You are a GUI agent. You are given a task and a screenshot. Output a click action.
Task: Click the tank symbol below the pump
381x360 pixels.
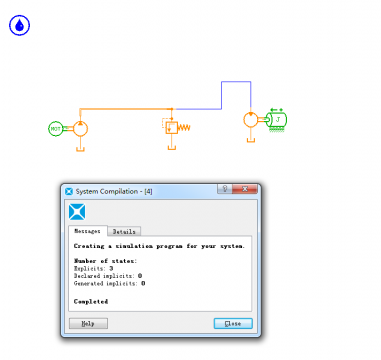tap(80, 149)
